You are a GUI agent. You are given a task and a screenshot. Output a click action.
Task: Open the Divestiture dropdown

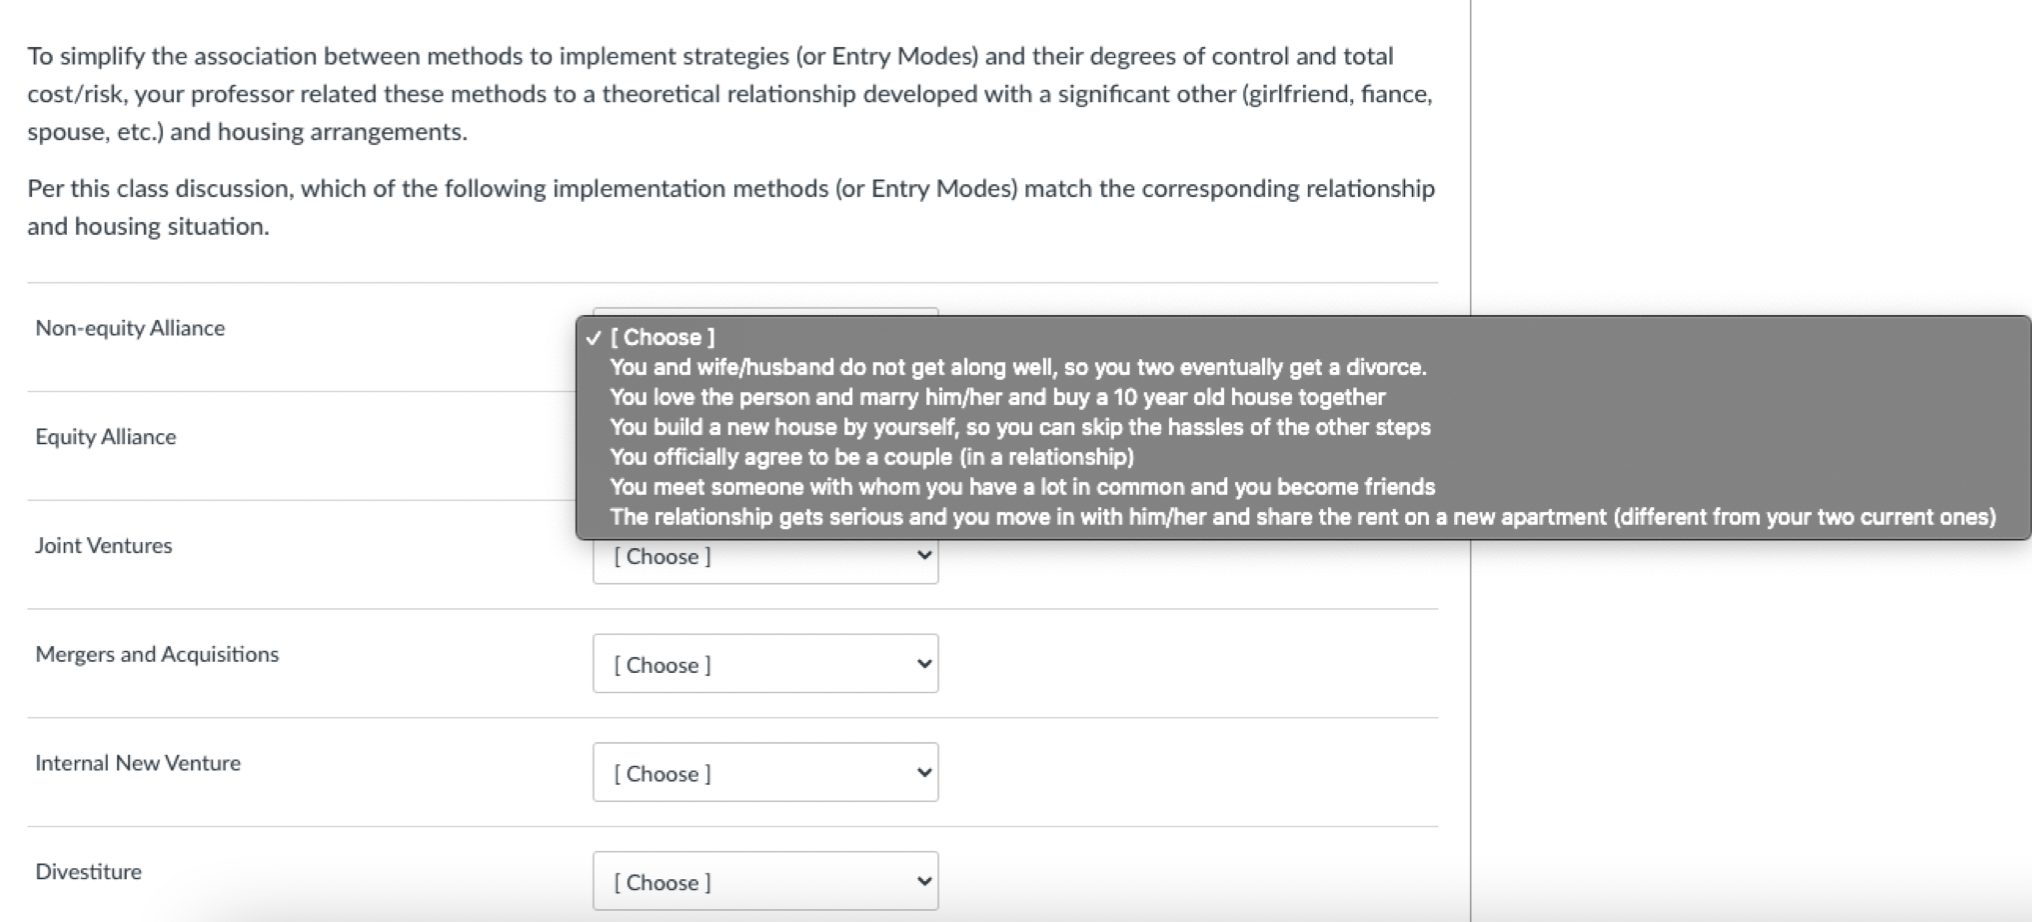(x=766, y=881)
